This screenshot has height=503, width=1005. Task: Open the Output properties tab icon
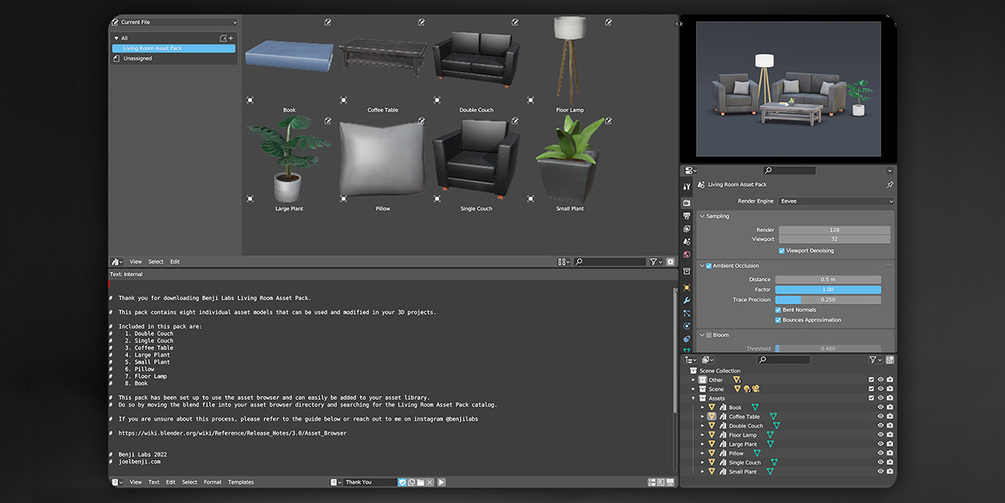[686, 216]
